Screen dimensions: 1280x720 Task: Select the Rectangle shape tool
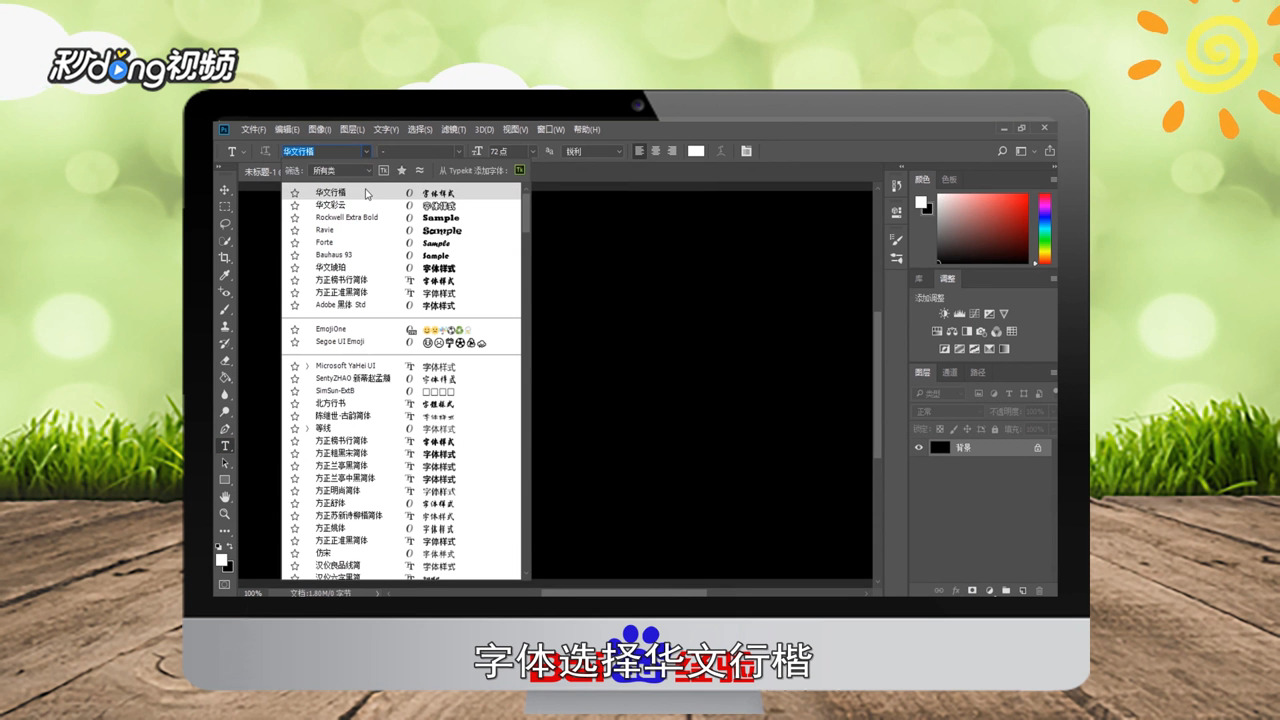click(x=225, y=480)
